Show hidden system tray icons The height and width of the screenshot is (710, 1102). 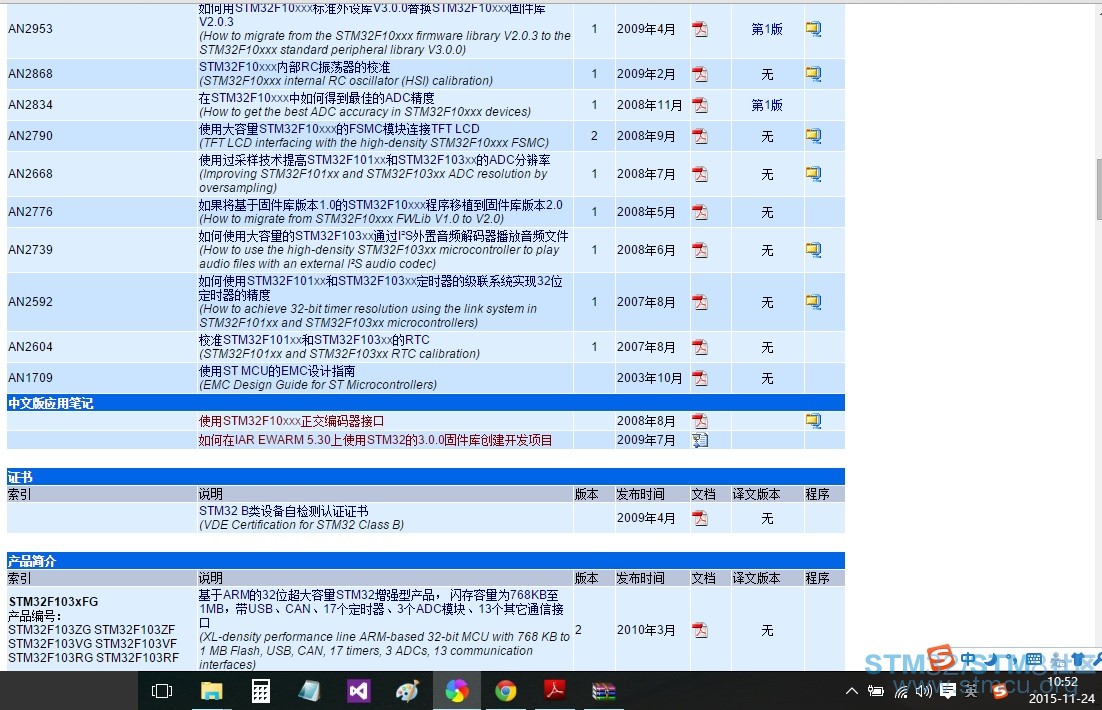click(x=852, y=691)
